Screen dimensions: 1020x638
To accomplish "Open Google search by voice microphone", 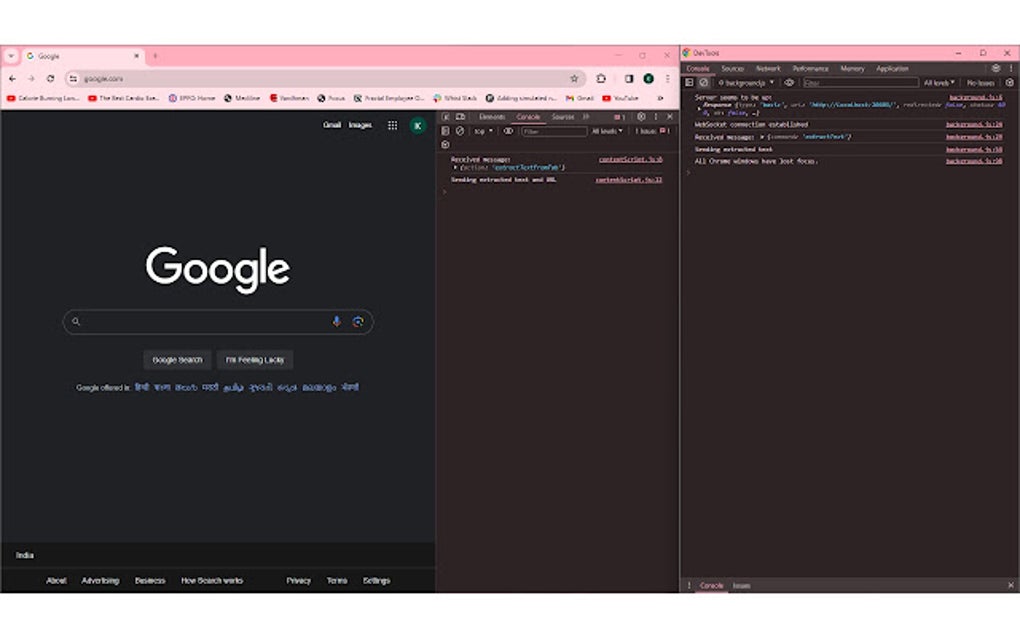I will [x=336, y=321].
